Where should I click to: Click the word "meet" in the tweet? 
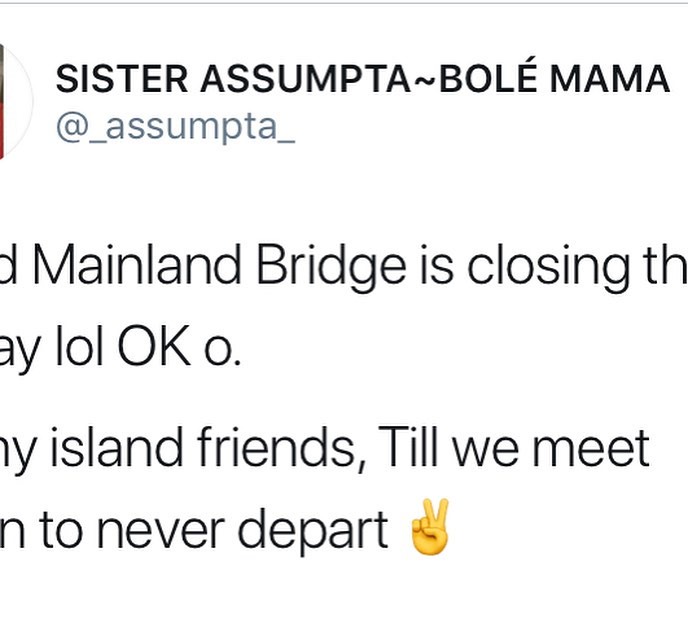coord(591,449)
